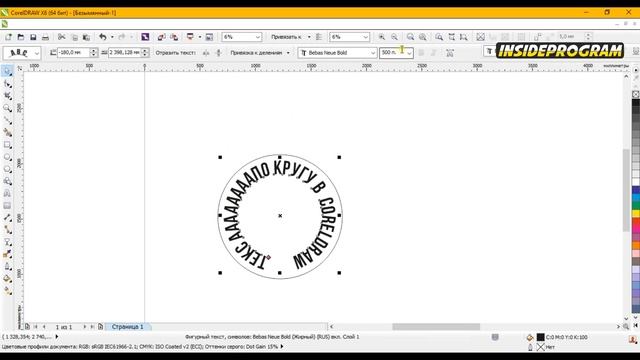
Task: Click the New document icon
Action: [x=9, y=37]
